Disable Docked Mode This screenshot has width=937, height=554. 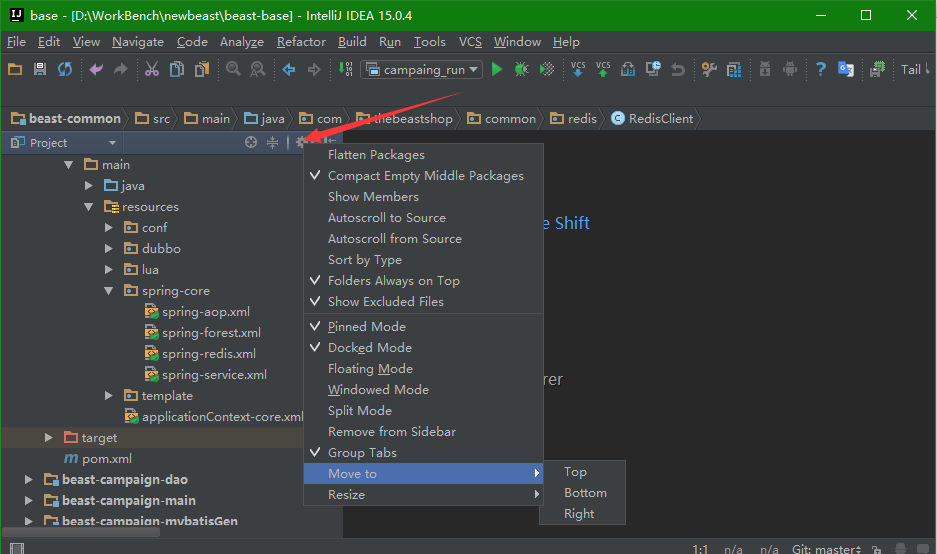(423, 348)
